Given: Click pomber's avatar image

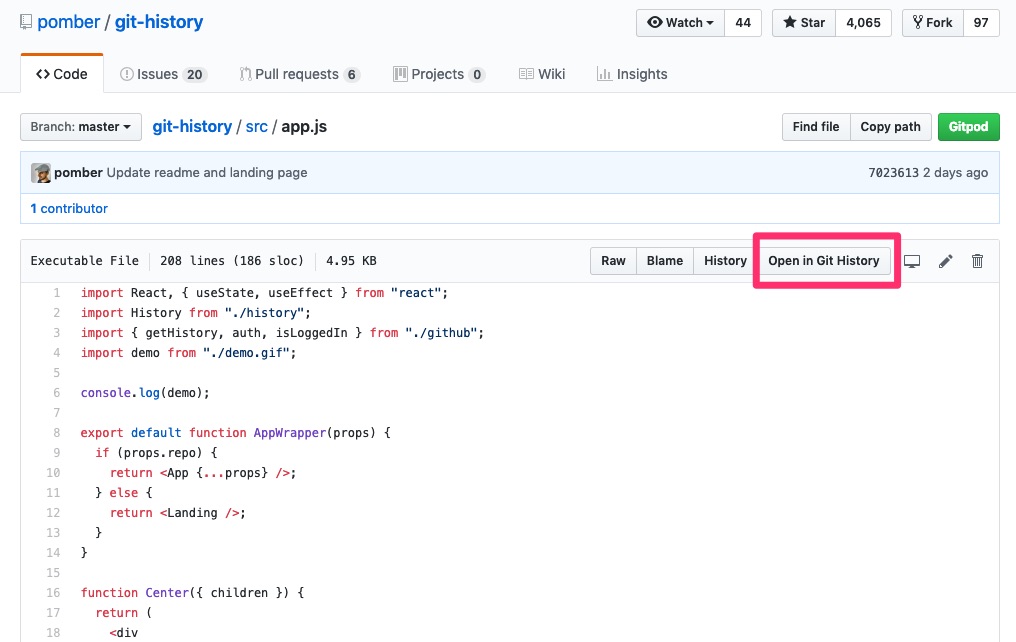Looking at the screenshot, I should pos(41,173).
